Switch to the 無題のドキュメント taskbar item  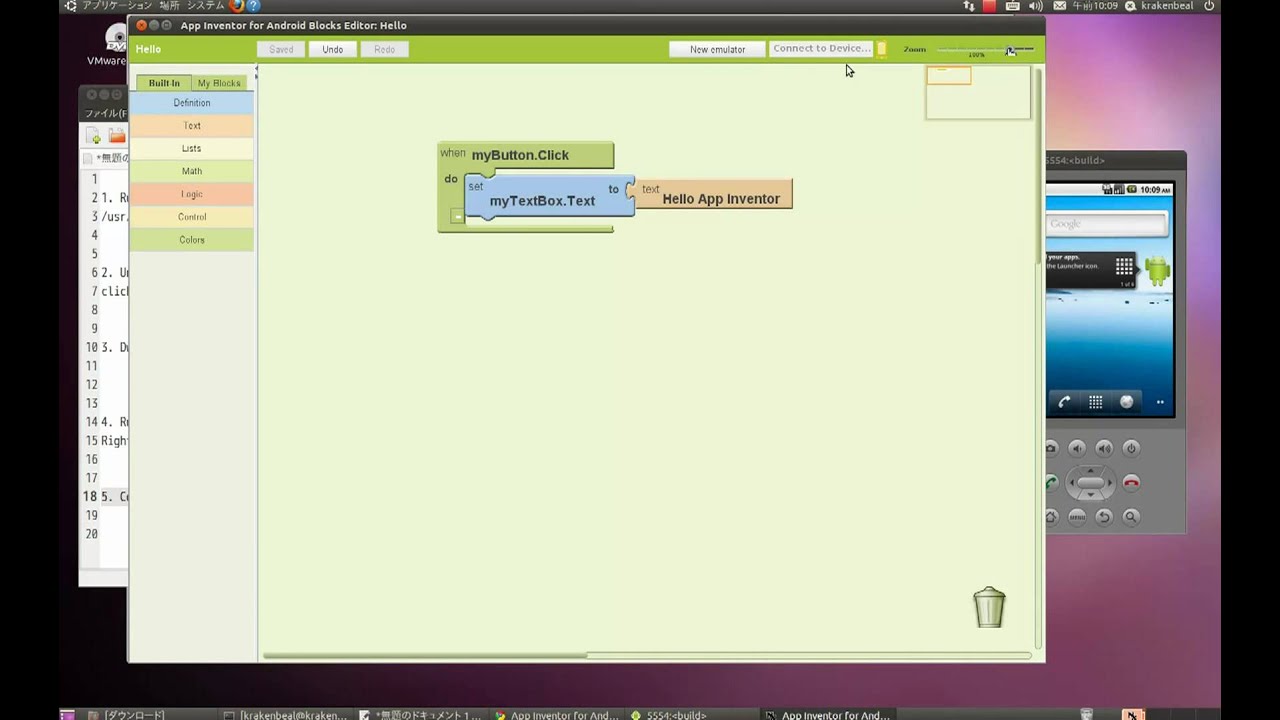coord(421,715)
